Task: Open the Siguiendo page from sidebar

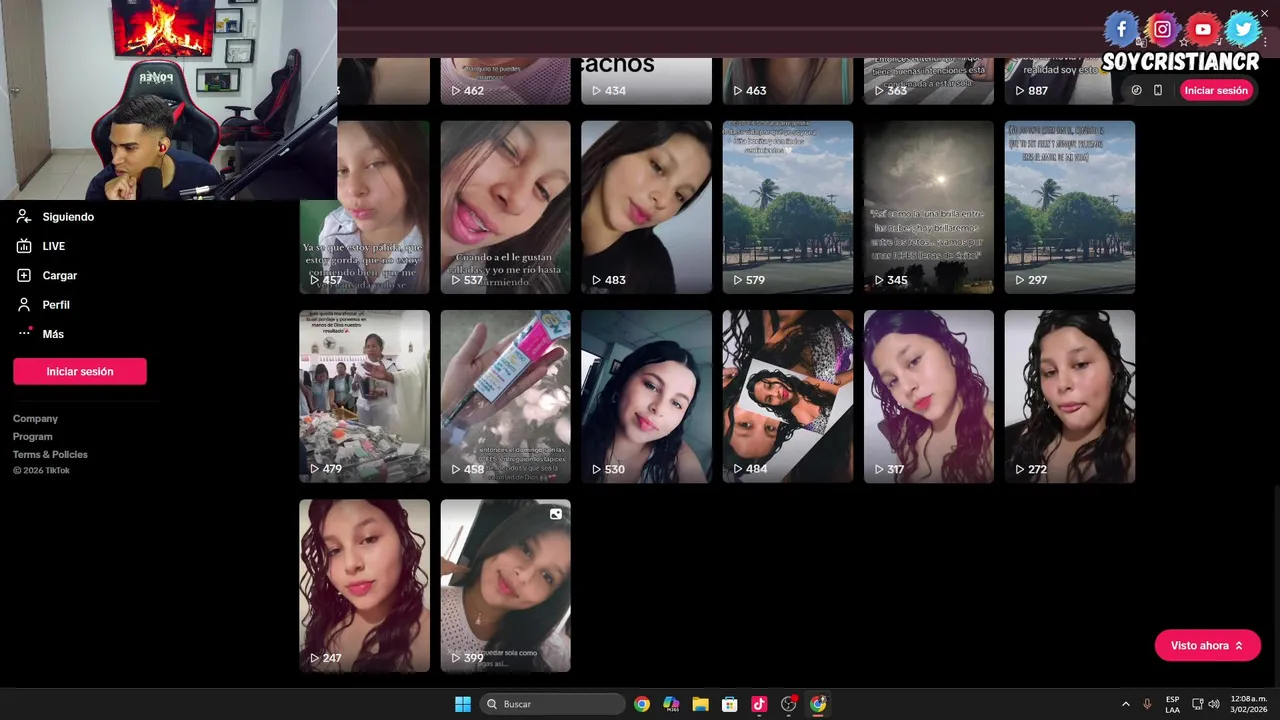Action: click(56, 217)
